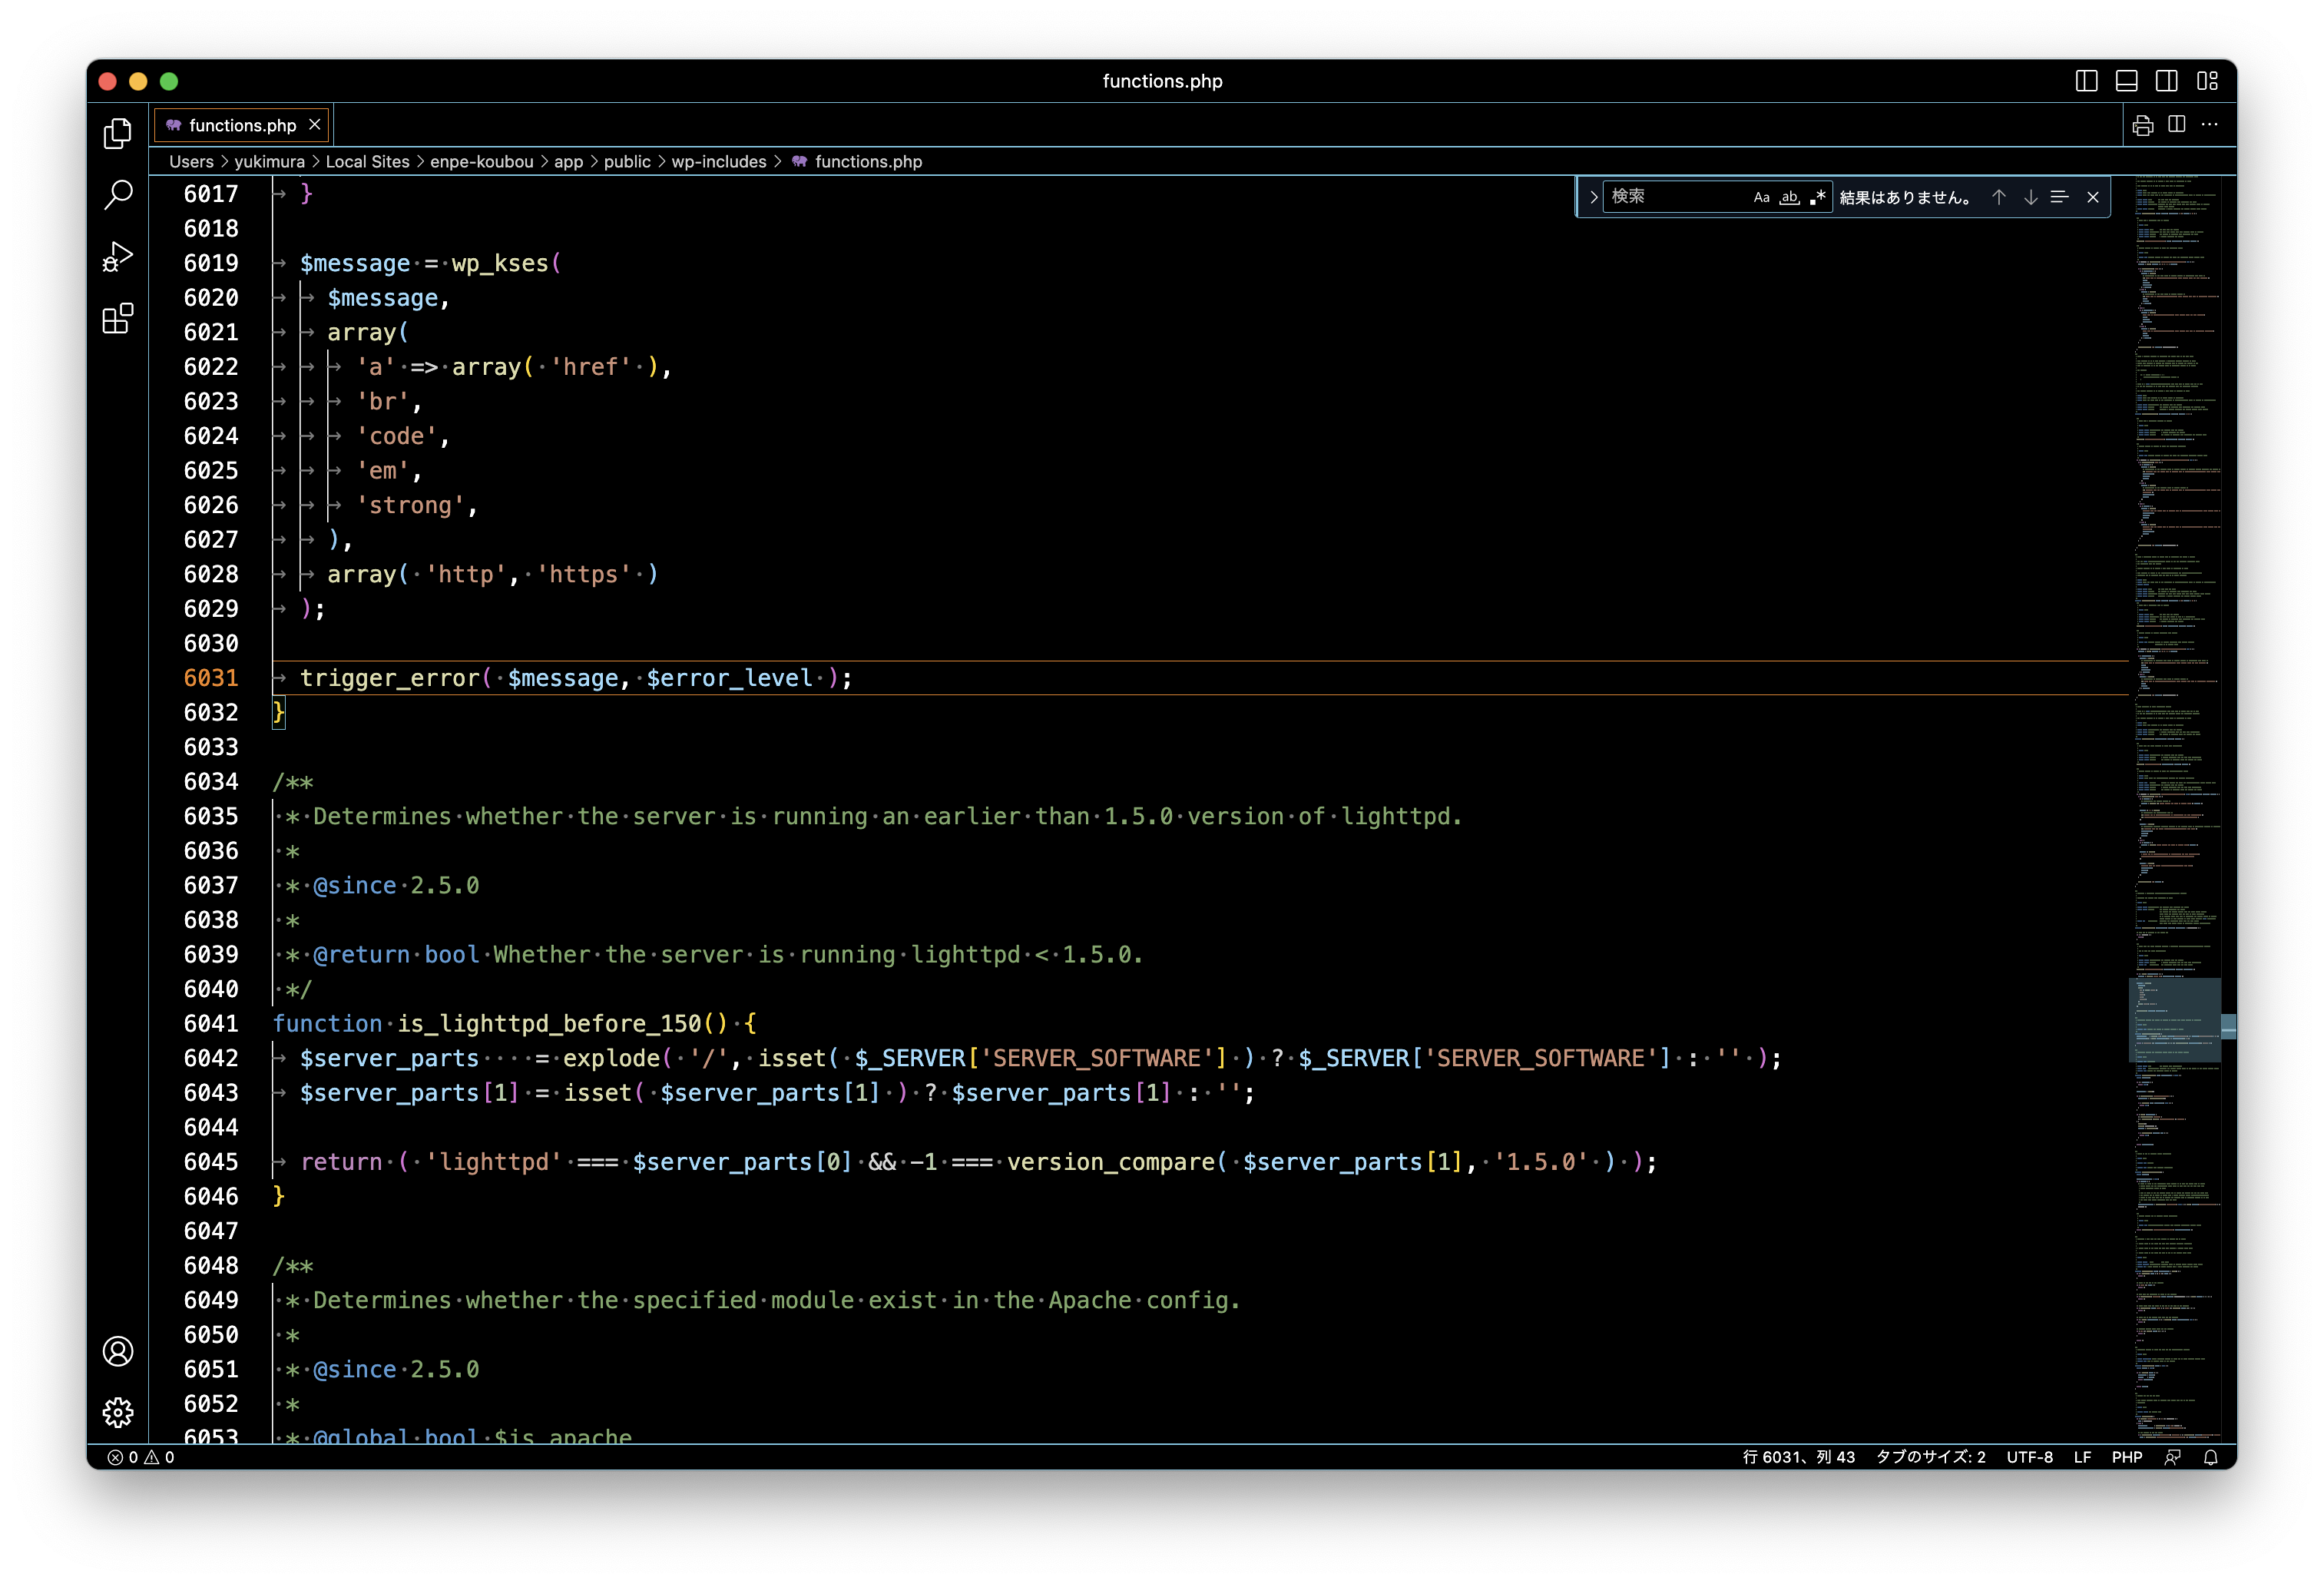Select the functions.php editor tab
The image size is (2324, 1584).
[242, 125]
